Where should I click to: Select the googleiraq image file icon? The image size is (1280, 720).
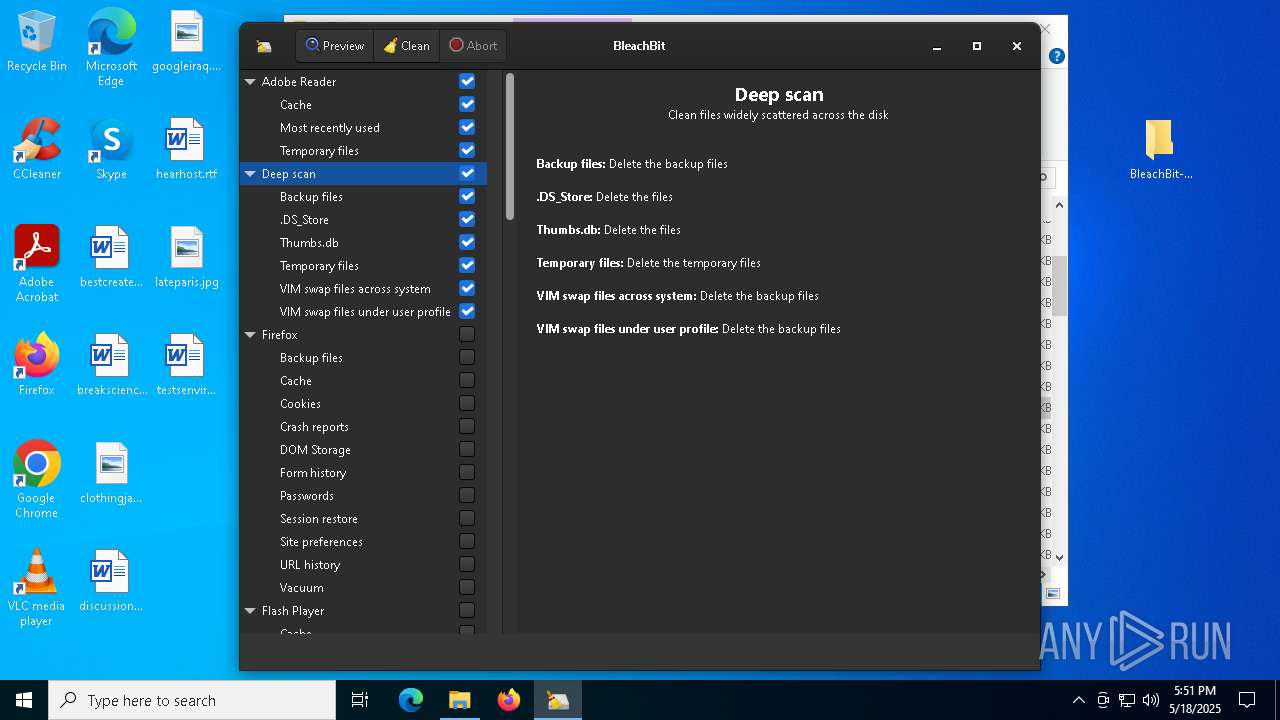pyautogui.click(x=187, y=42)
